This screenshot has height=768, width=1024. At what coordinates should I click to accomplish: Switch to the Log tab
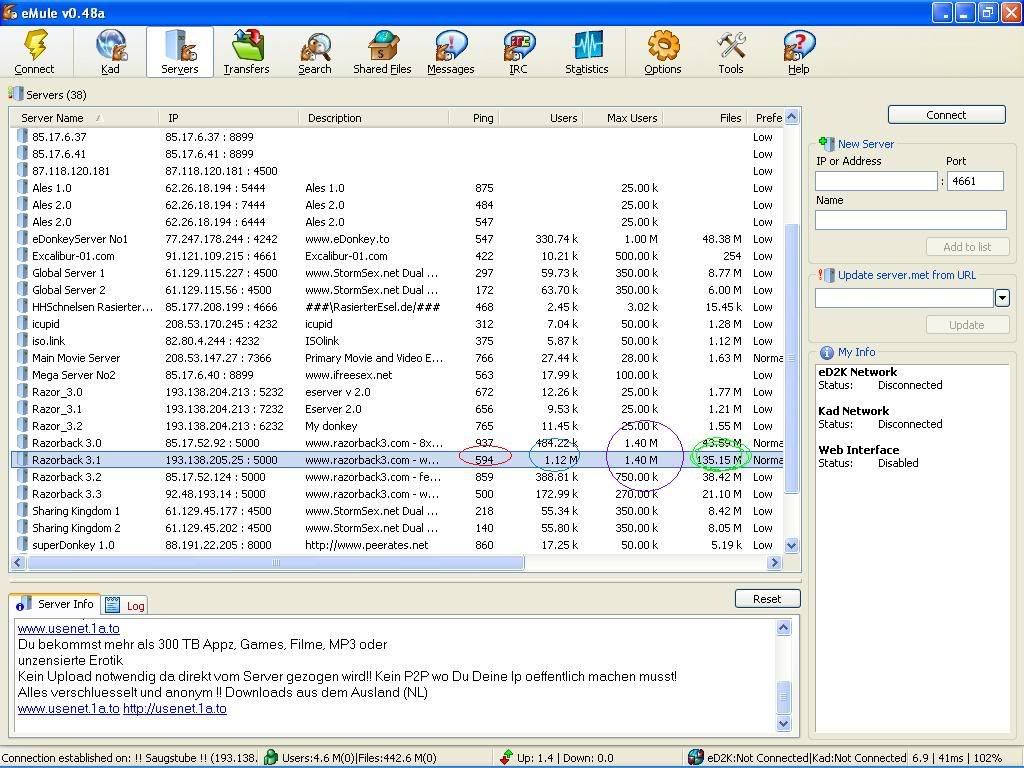tap(126, 605)
